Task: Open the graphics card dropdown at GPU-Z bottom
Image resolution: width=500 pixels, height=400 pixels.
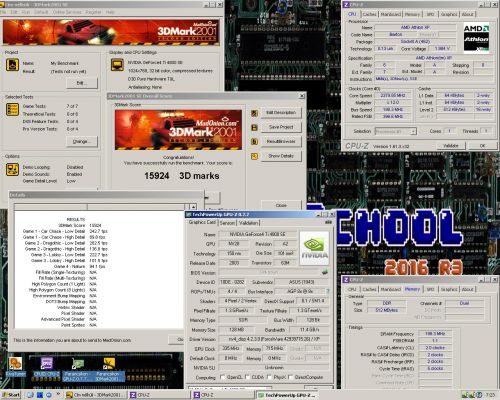Action: click(230, 388)
